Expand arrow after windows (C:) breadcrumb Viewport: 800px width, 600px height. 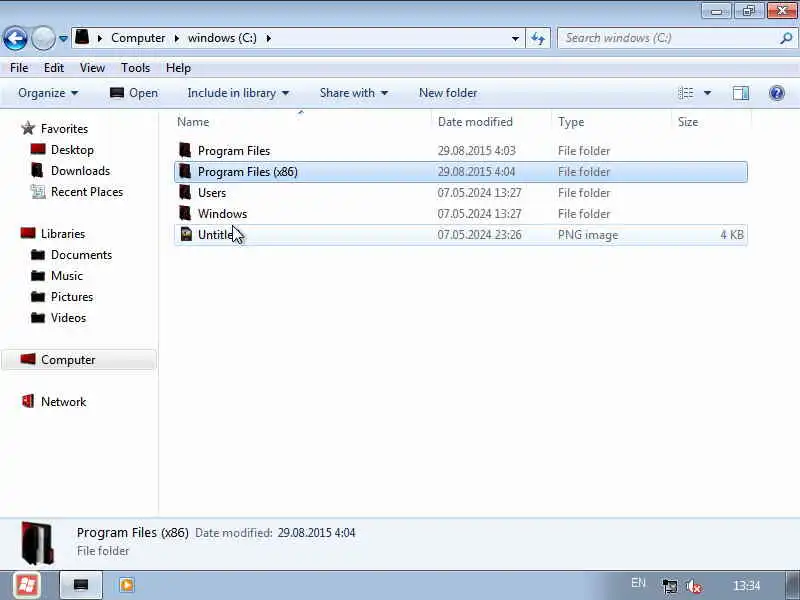[x=268, y=38]
